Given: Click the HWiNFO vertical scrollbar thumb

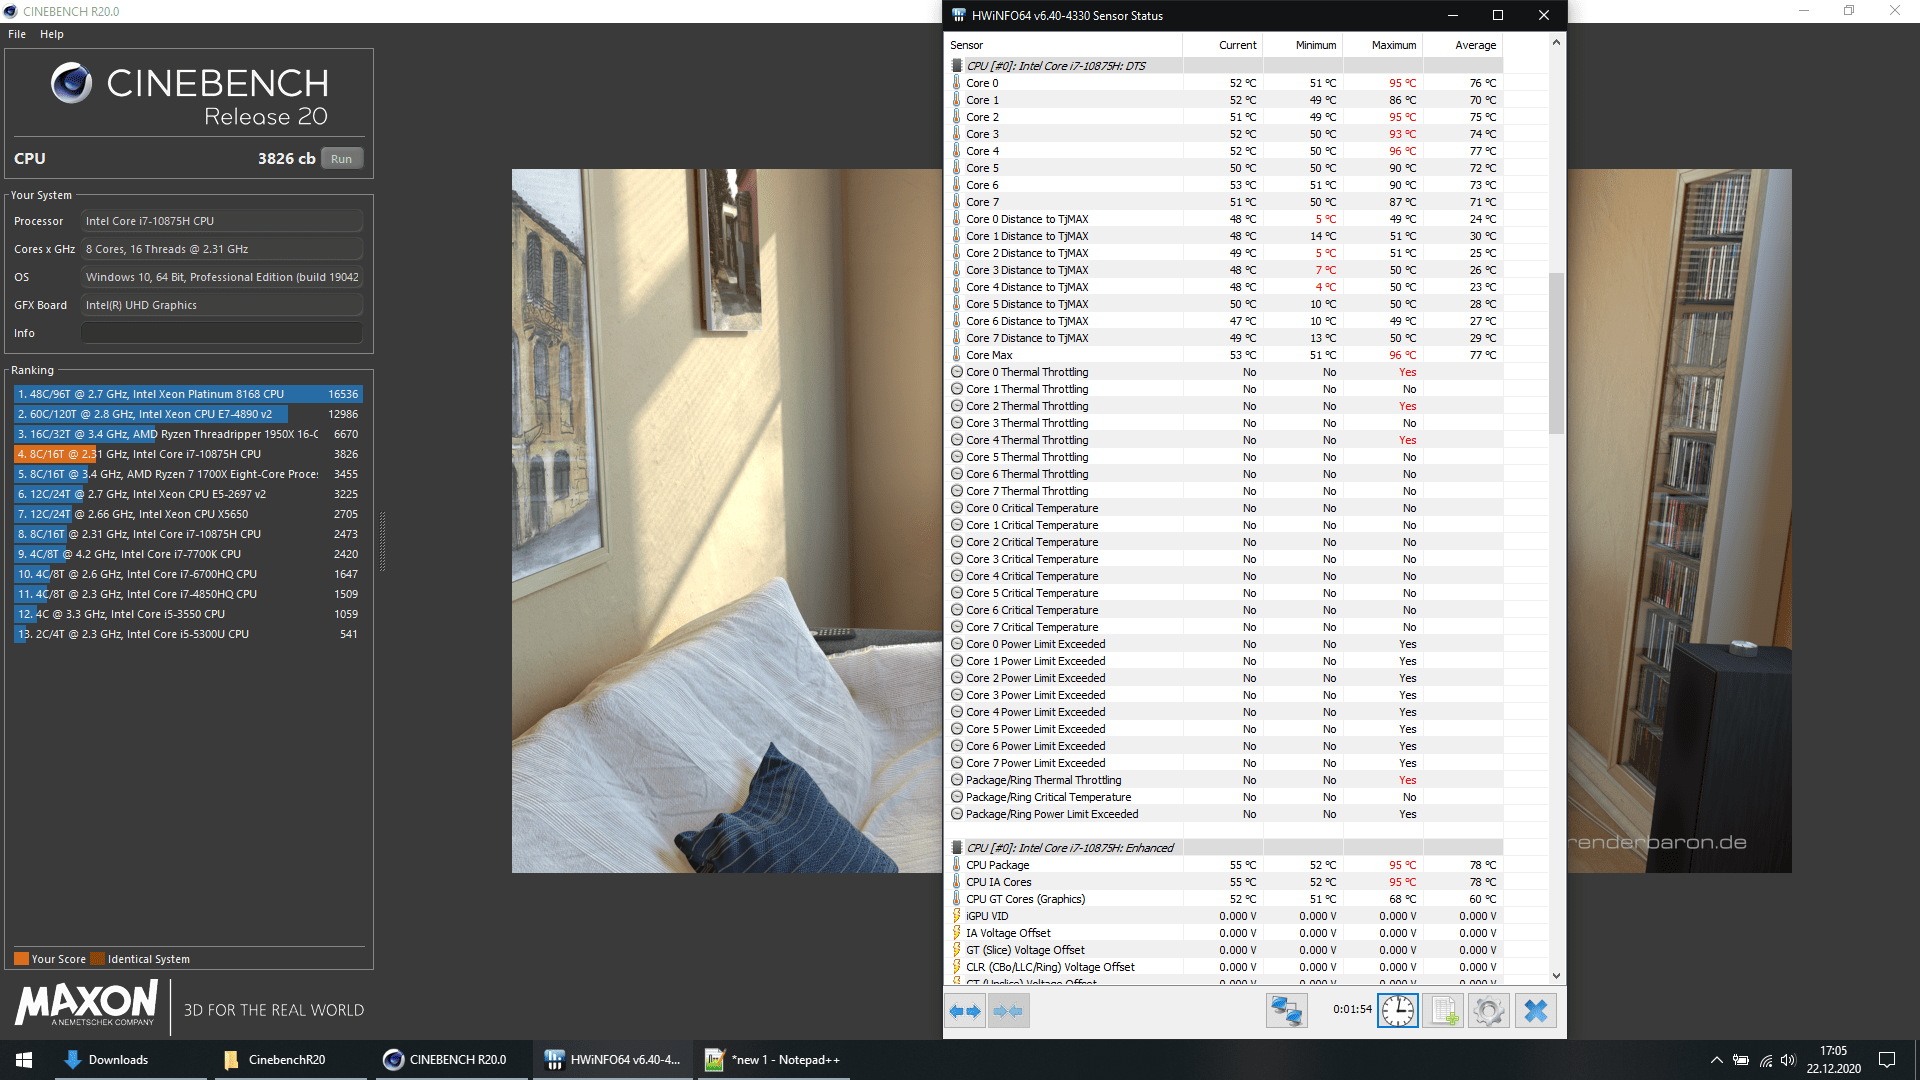Looking at the screenshot, I should [x=1556, y=353].
